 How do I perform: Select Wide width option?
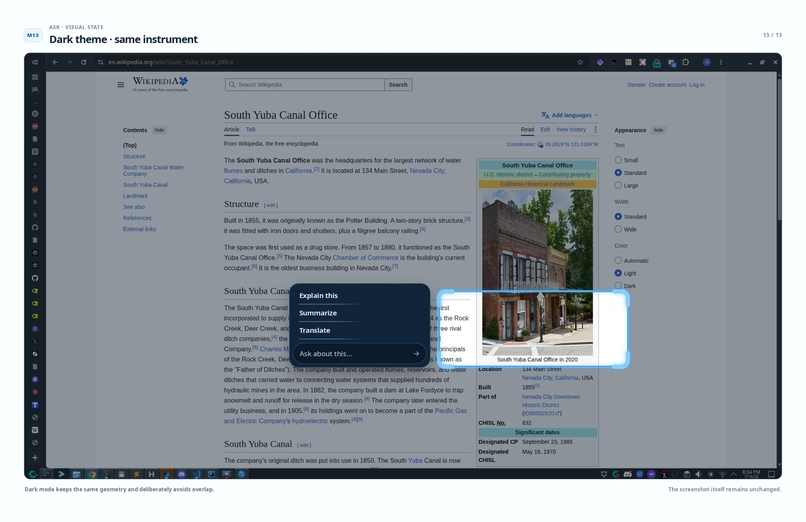(x=618, y=229)
